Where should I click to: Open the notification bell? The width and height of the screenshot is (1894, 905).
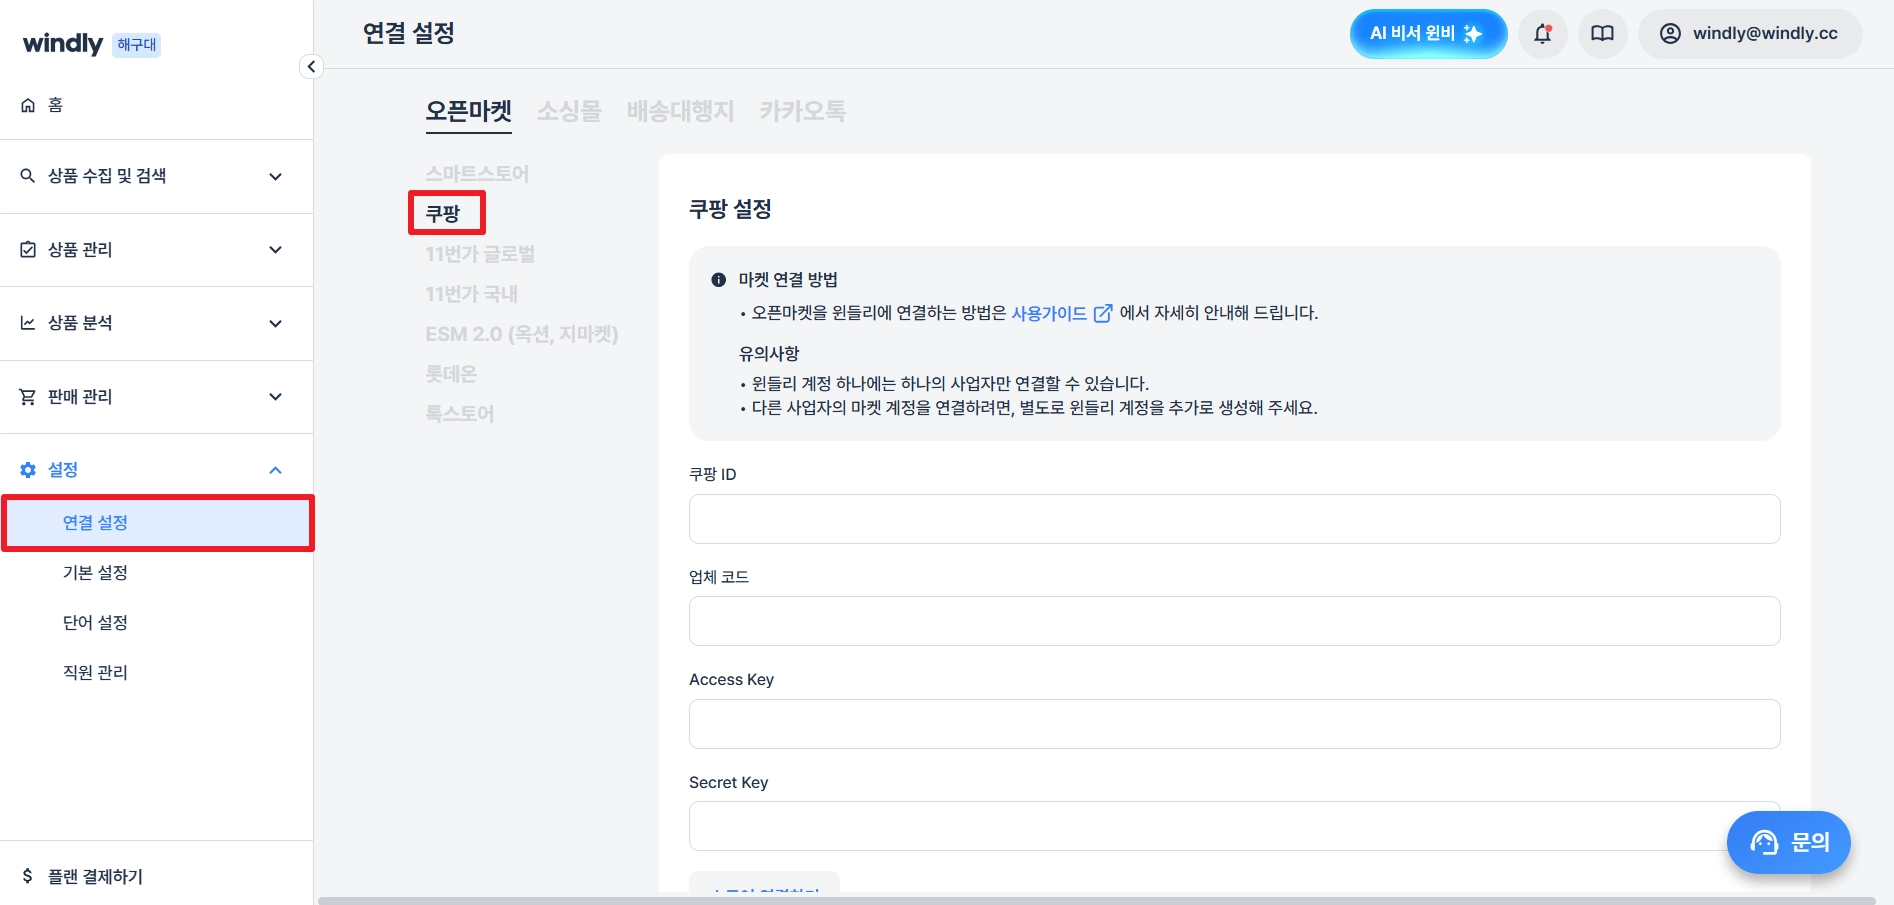(x=1543, y=34)
